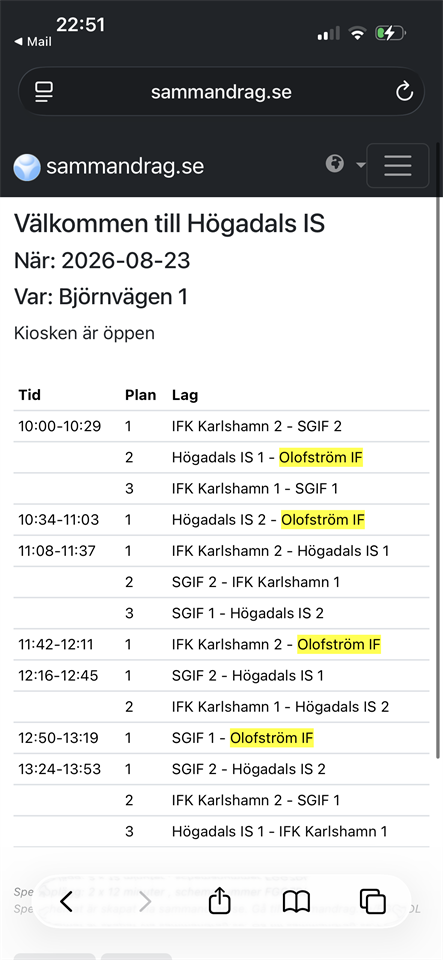Tap the page reload icon
This screenshot has width=443, height=960.
pyautogui.click(x=404, y=92)
